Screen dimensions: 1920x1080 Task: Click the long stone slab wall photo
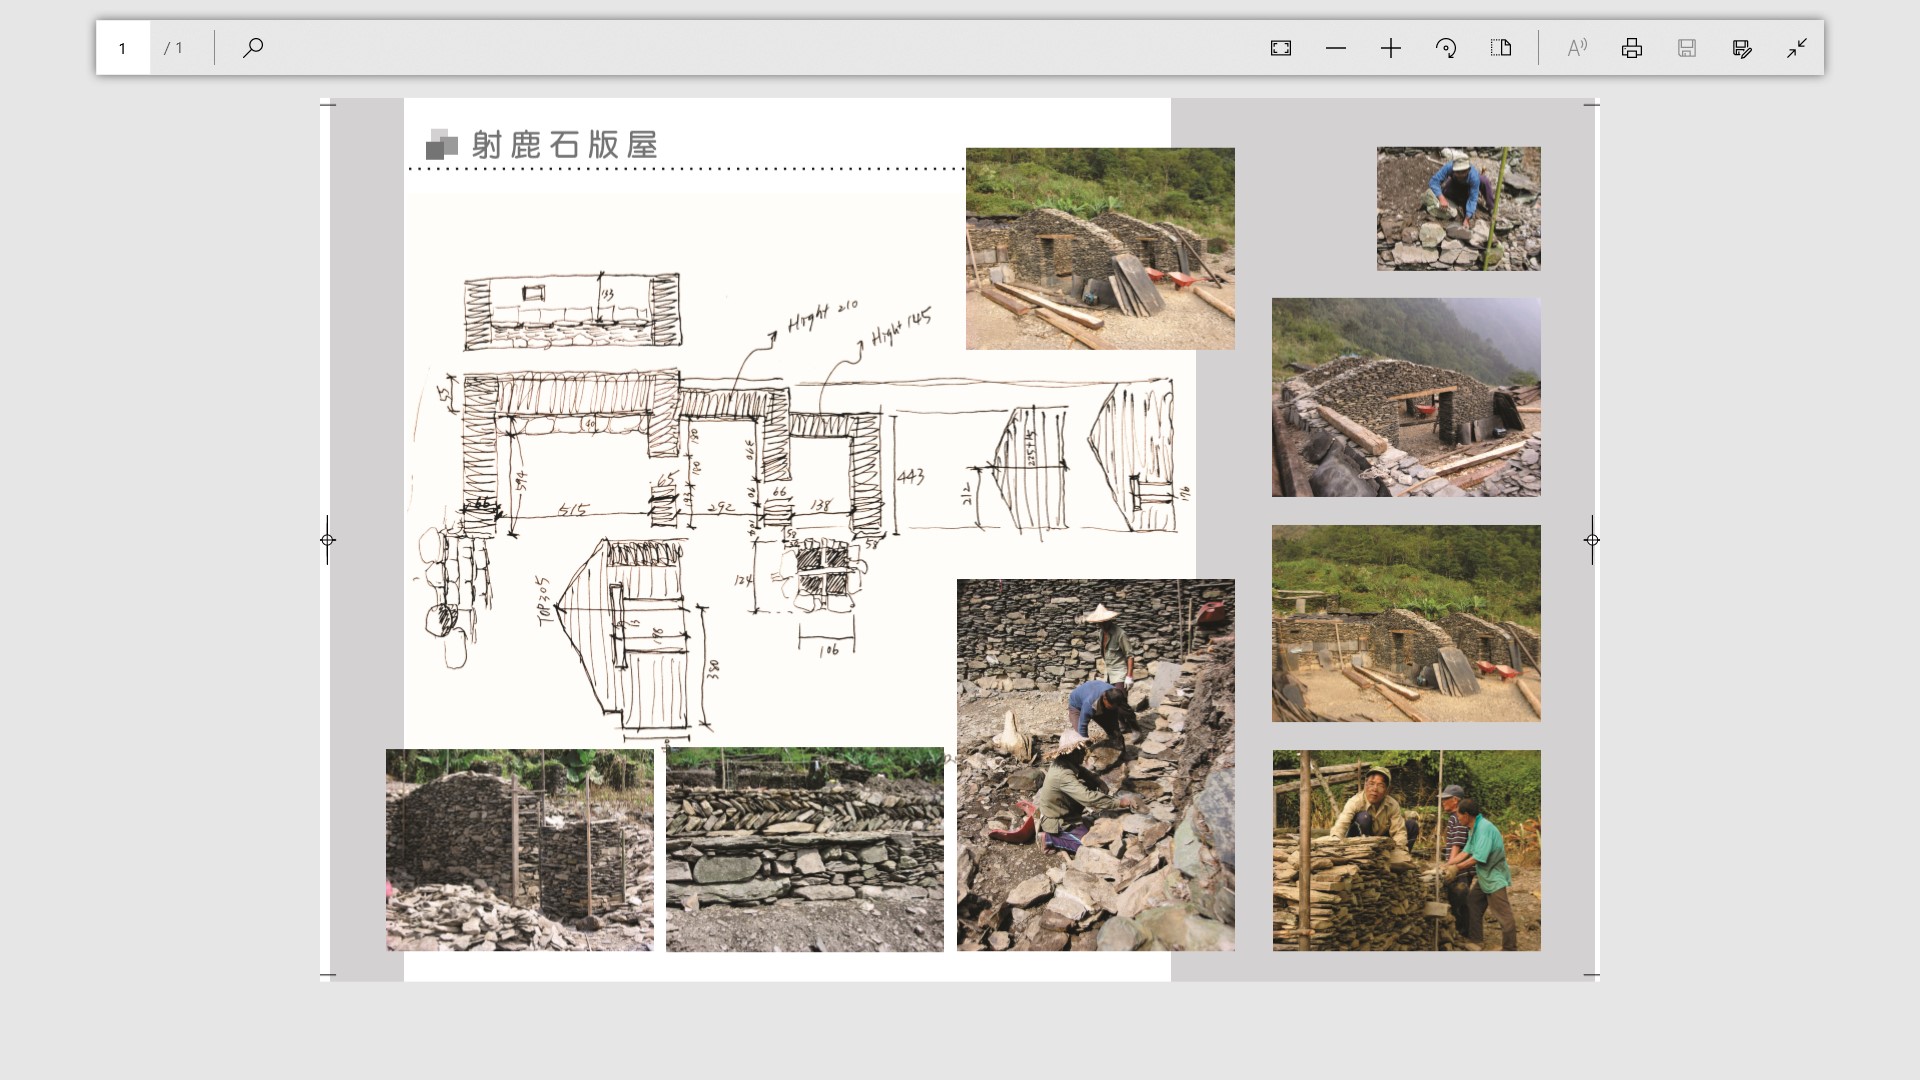click(804, 850)
